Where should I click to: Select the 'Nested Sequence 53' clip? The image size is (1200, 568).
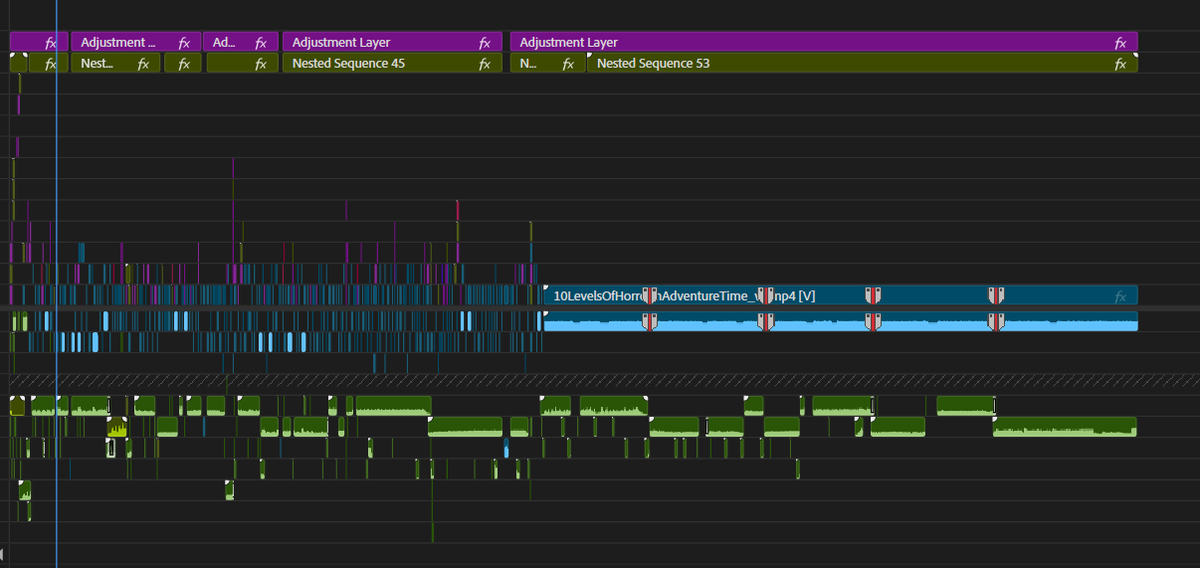[x=862, y=64]
